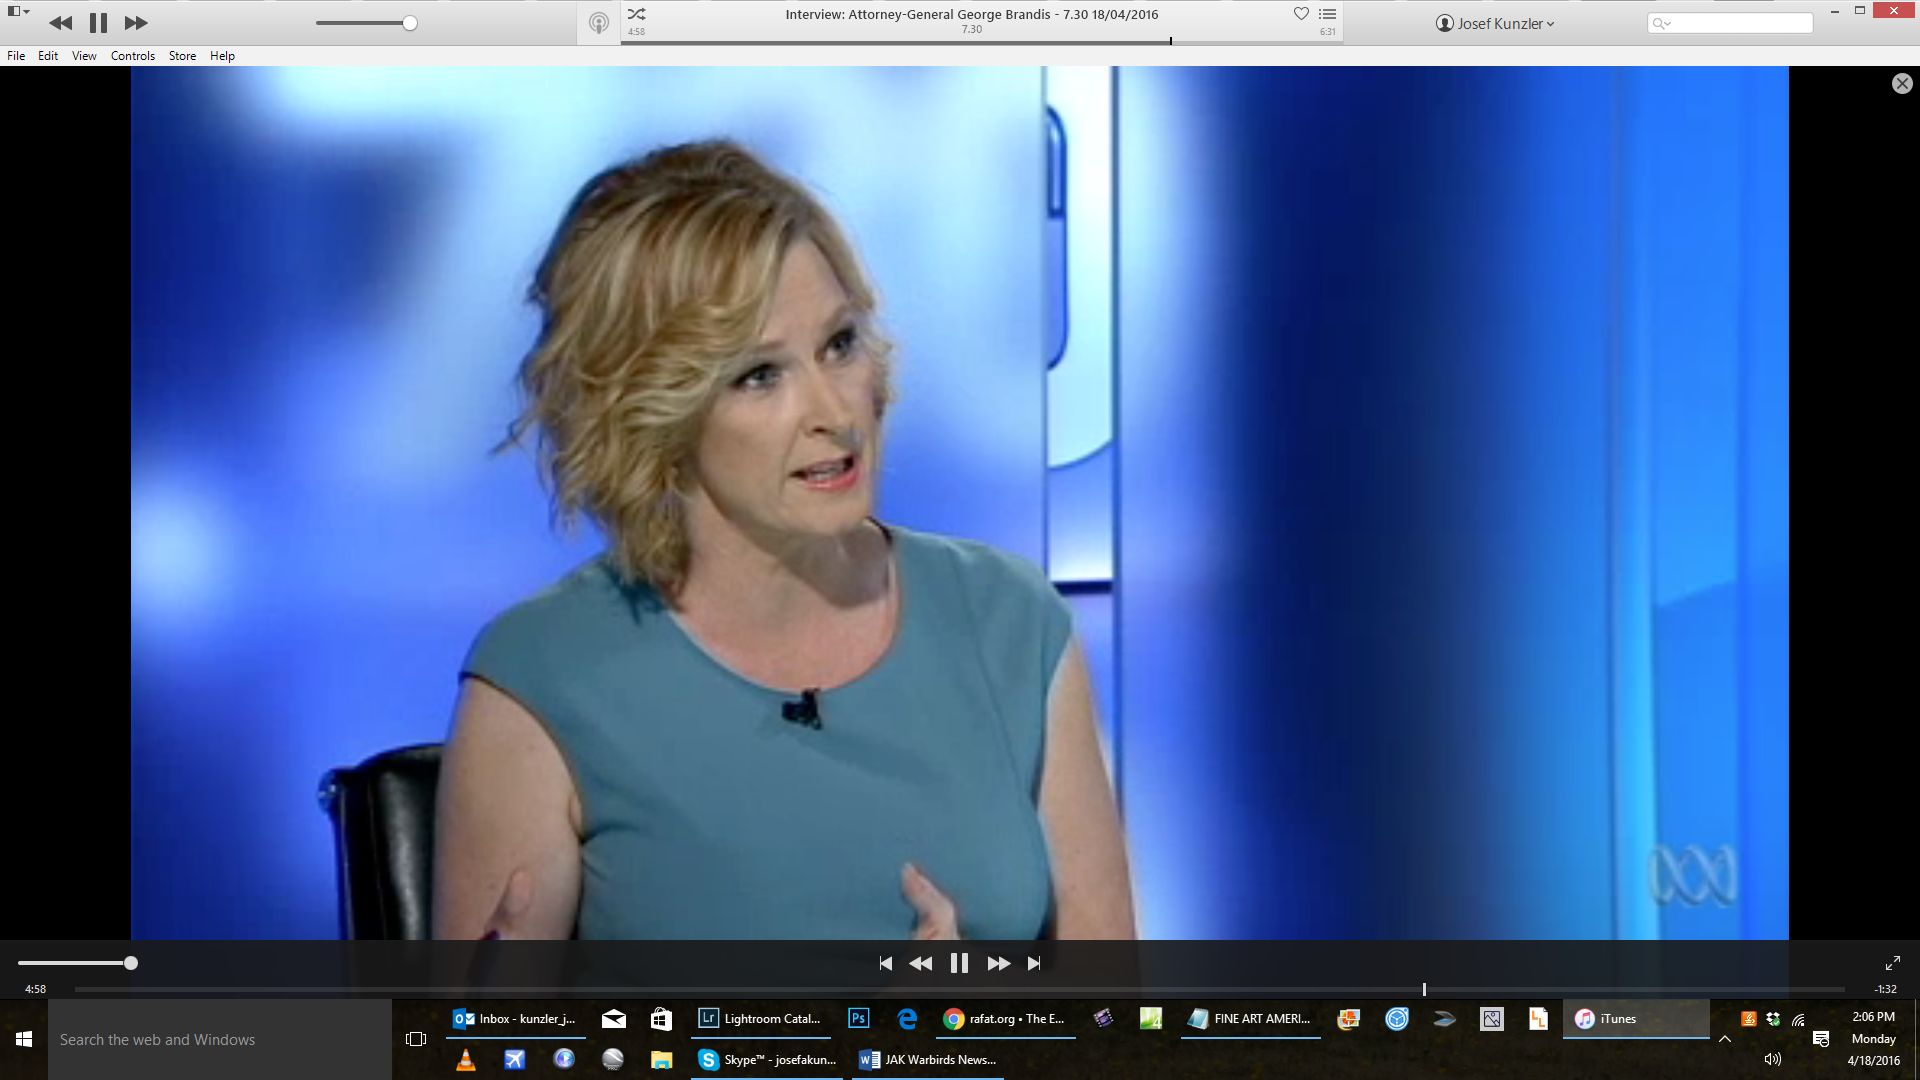
Task: Go to the previous track in video controls
Action: pyautogui.click(x=885, y=963)
